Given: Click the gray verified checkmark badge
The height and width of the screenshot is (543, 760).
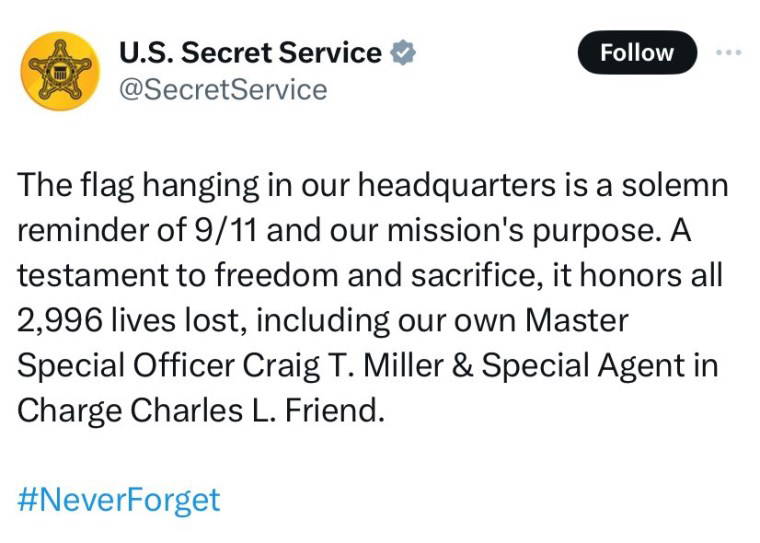Looking at the screenshot, I should pyautogui.click(x=403, y=53).
